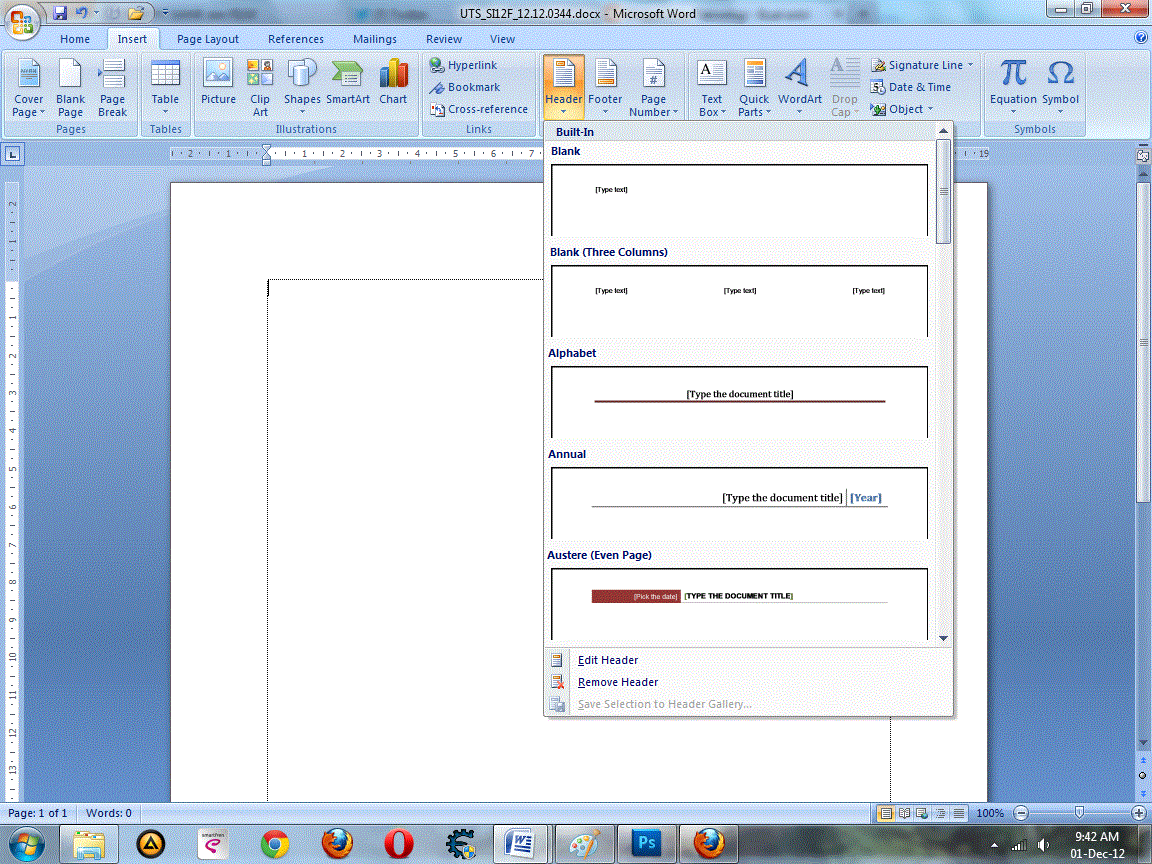Select the Annual header template
The image size is (1152, 864).
pos(739,503)
